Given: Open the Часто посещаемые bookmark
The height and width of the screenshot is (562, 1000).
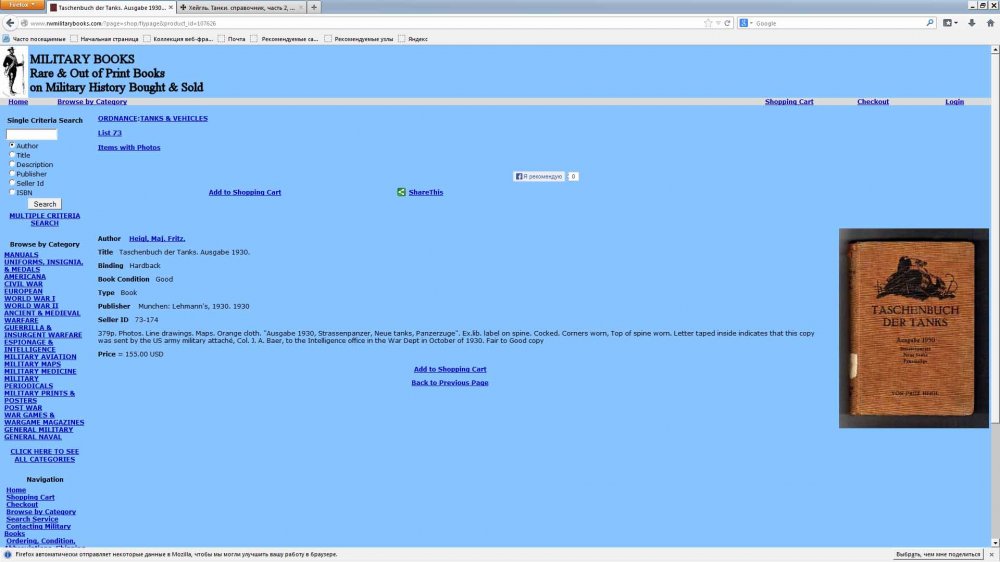Looking at the screenshot, I should point(33,39).
